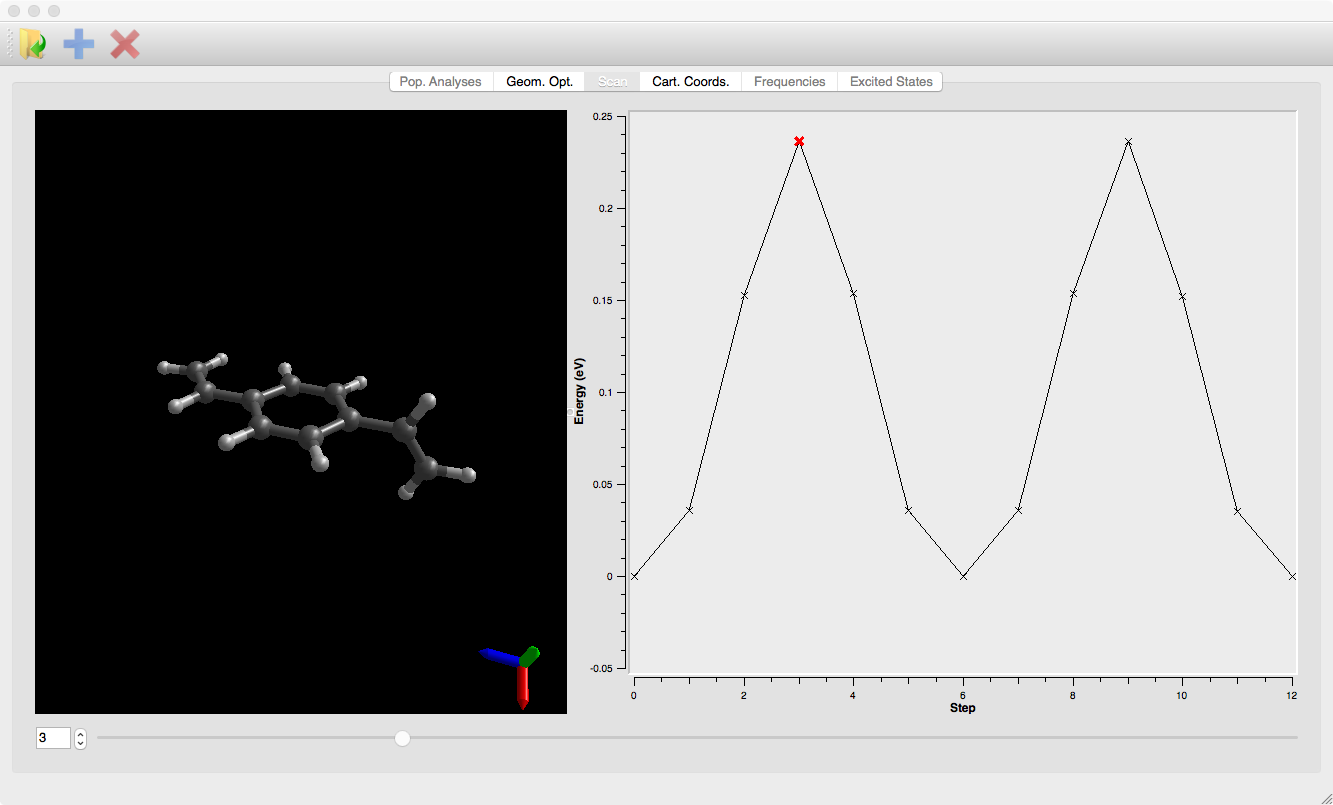Viewport: 1333px width, 805px height.
Task: Select the Cart. Coords. tab
Action: coord(690,82)
